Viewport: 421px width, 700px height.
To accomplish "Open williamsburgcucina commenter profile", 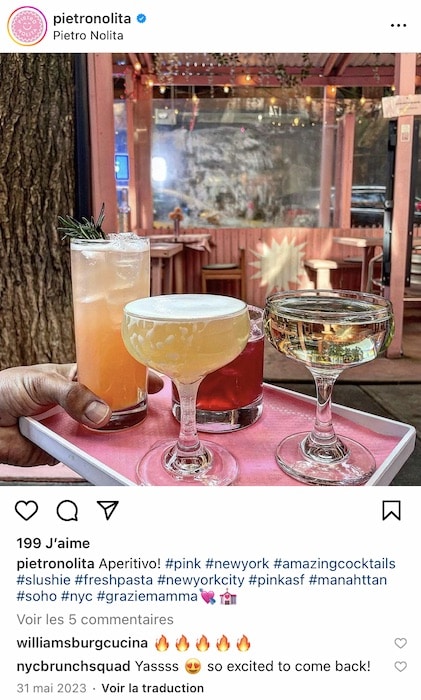I will [x=82, y=643].
